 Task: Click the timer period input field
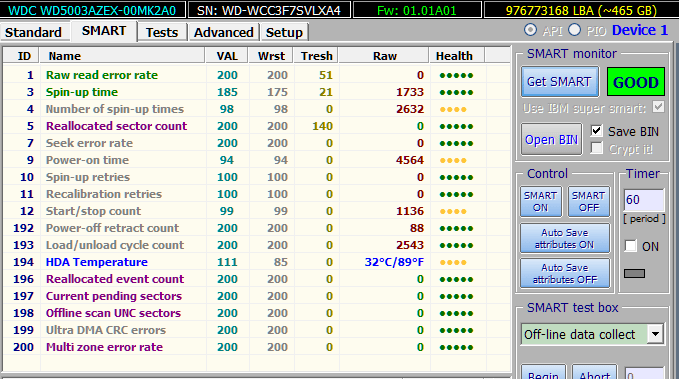tap(643, 200)
